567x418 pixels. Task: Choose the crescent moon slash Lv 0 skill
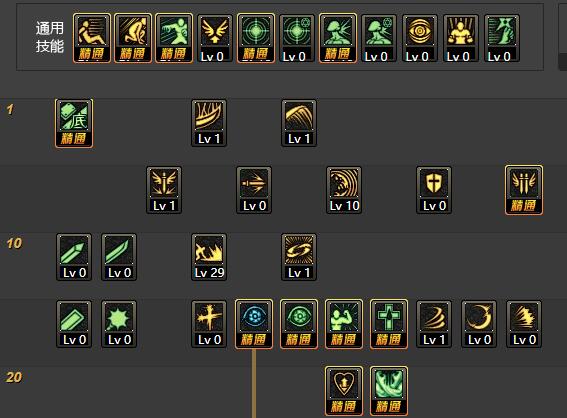tap(479, 324)
